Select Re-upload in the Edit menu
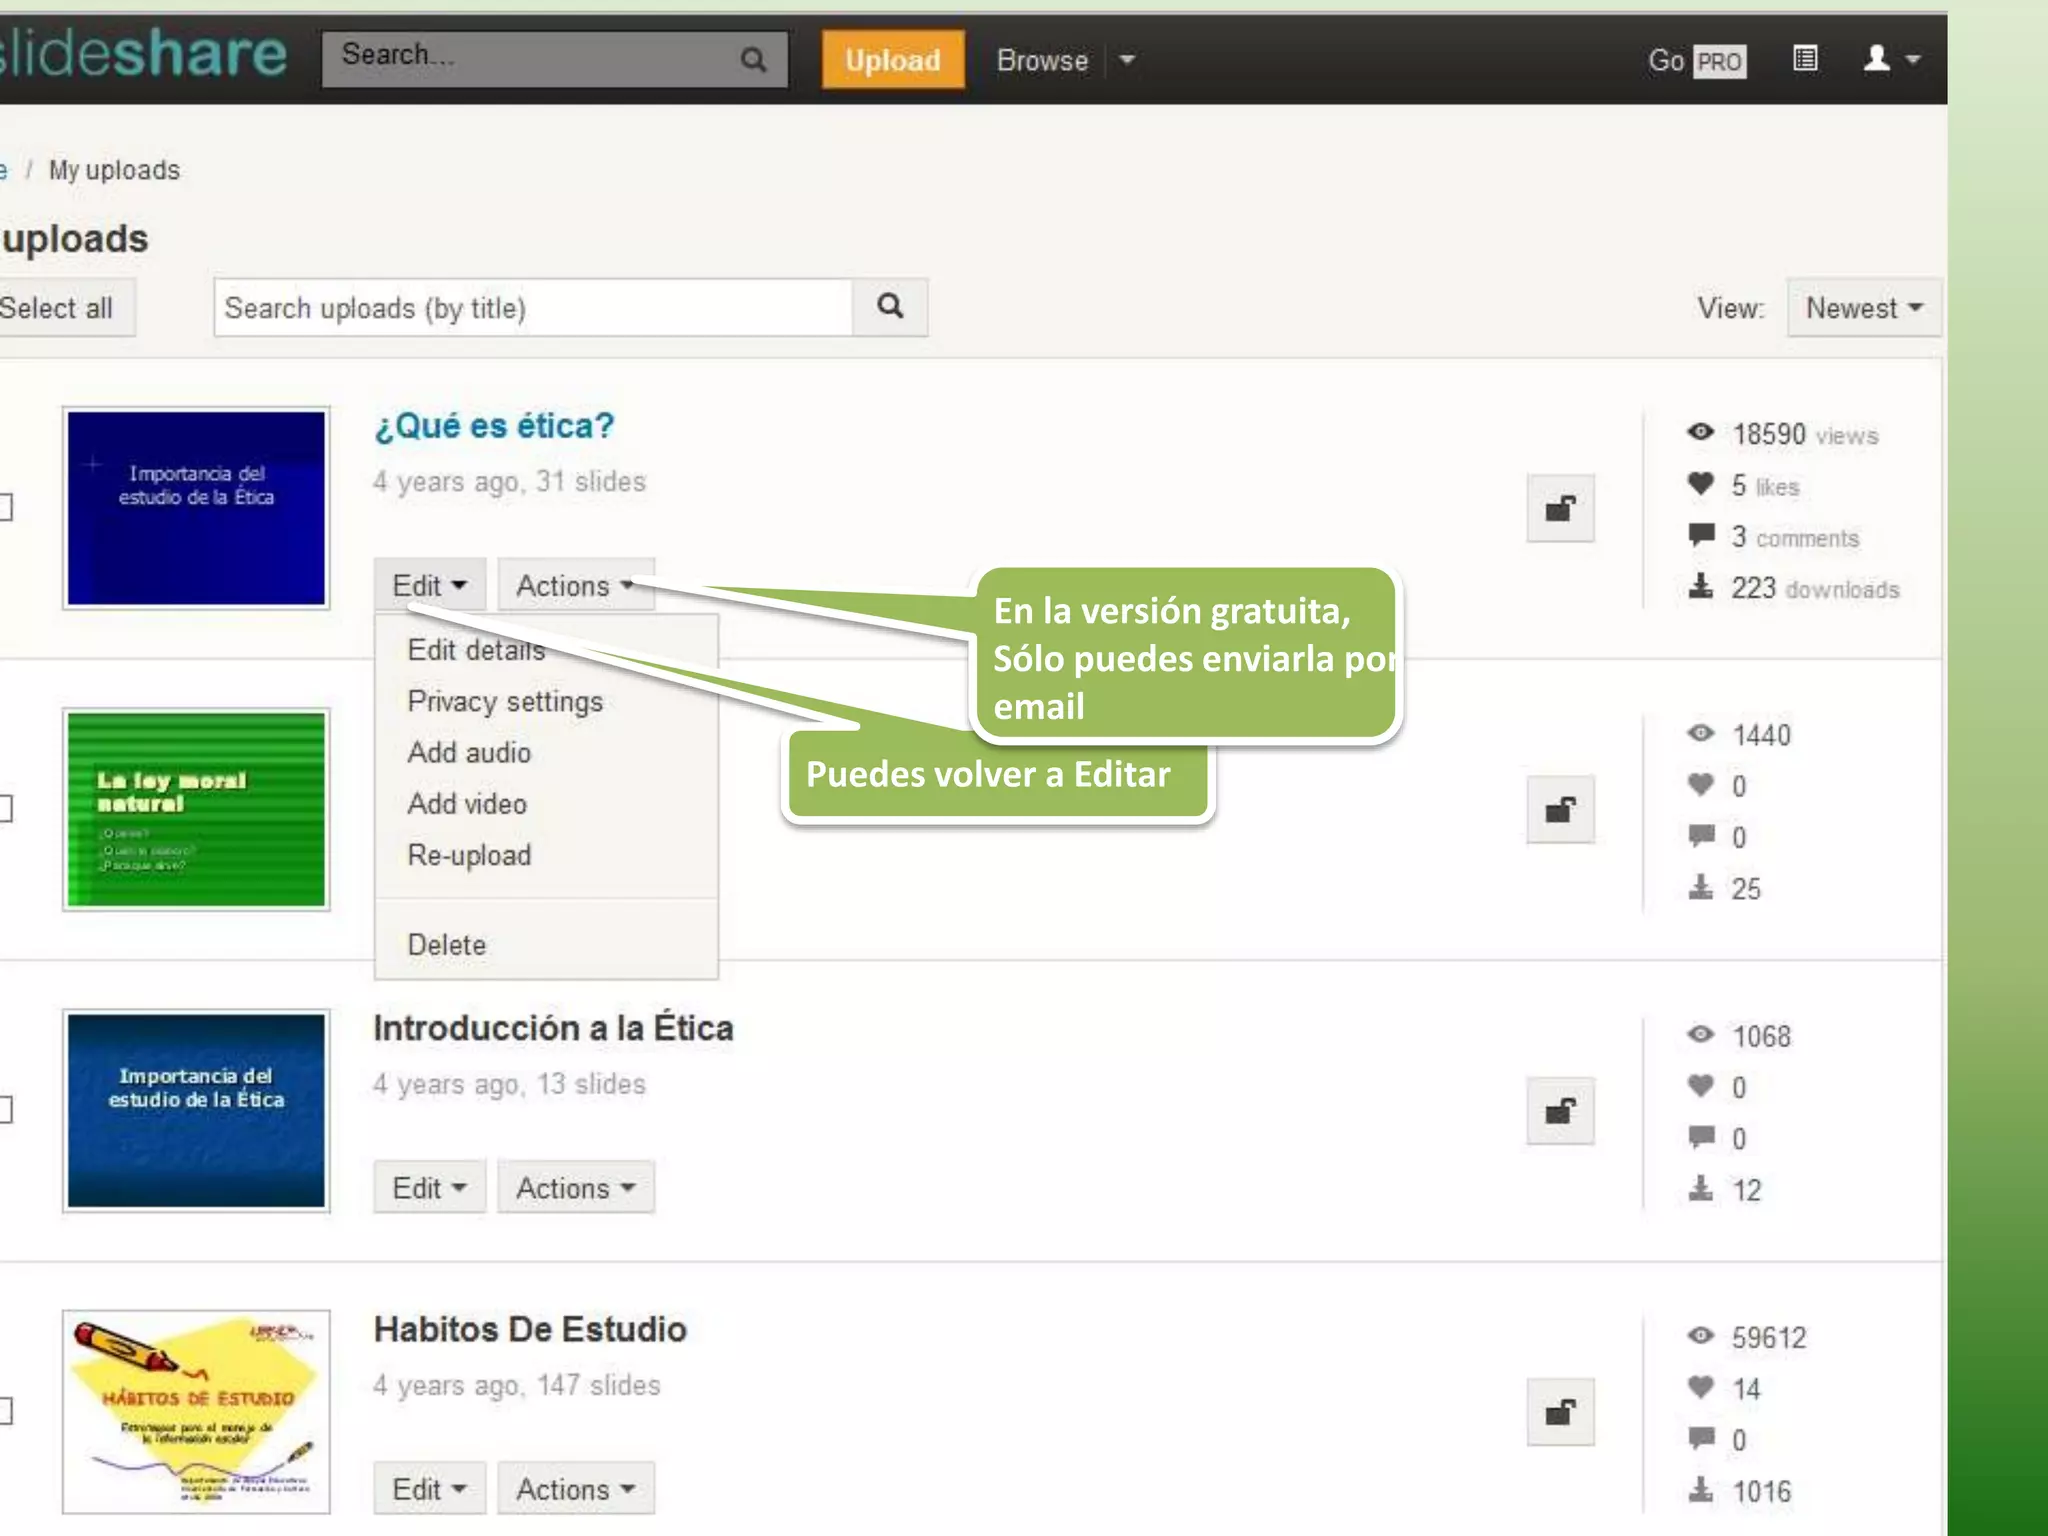The height and width of the screenshot is (1536, 2048). coord(469,856)
